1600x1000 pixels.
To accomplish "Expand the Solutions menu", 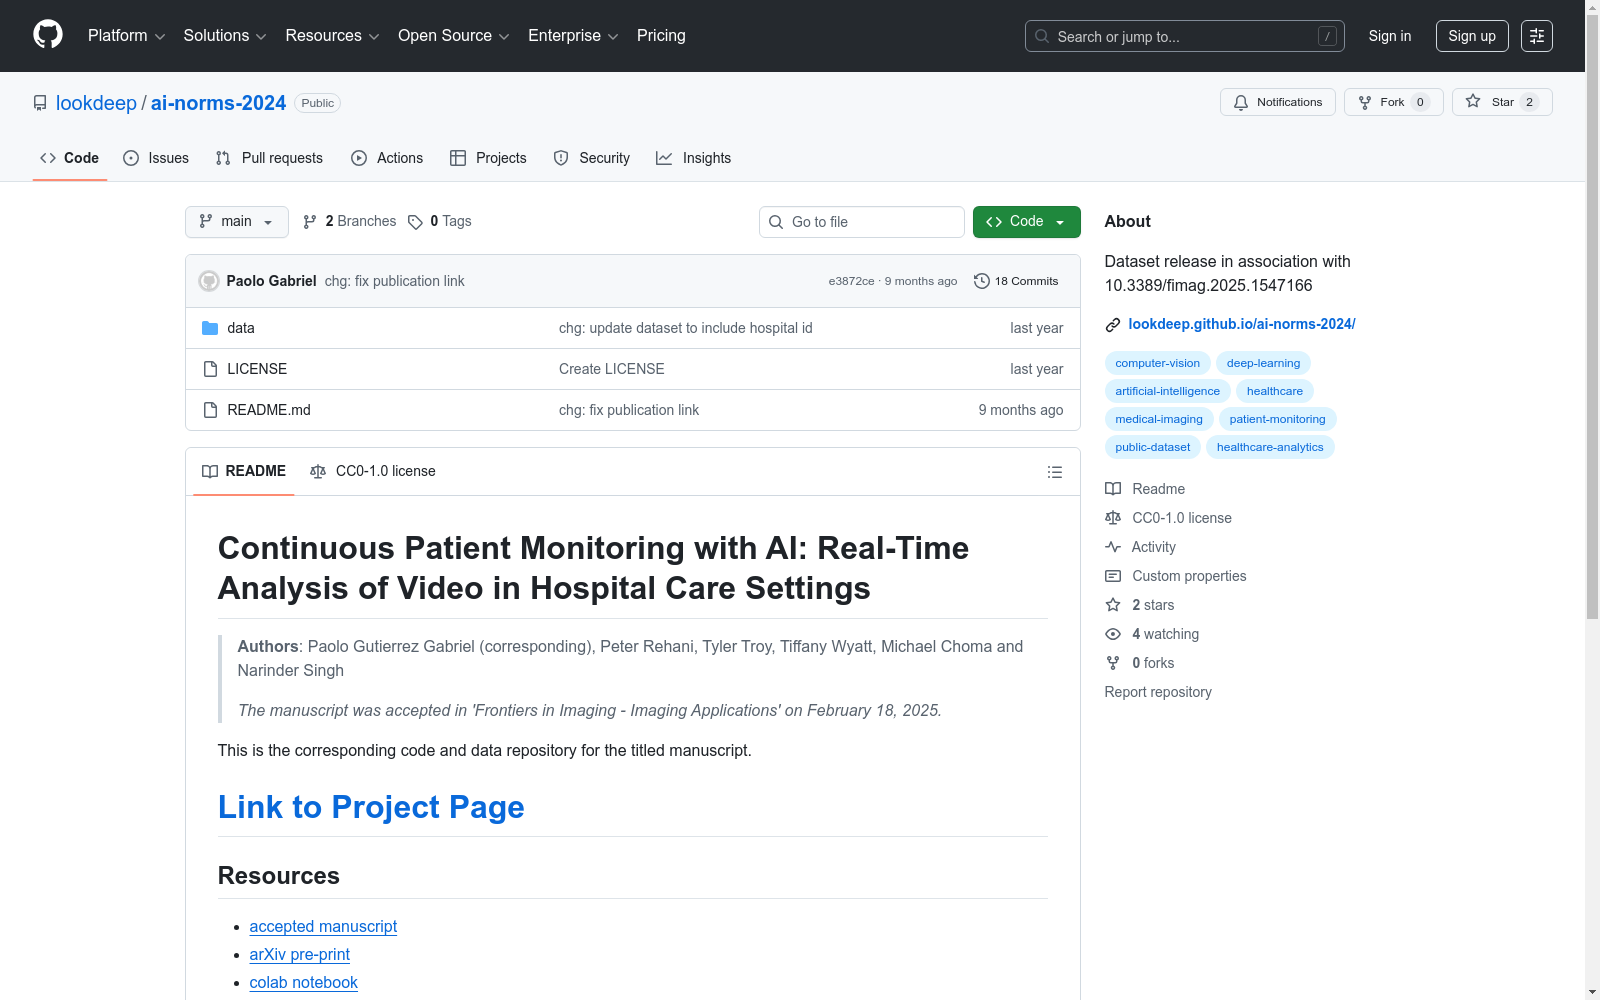I will (x=225, y=36).
